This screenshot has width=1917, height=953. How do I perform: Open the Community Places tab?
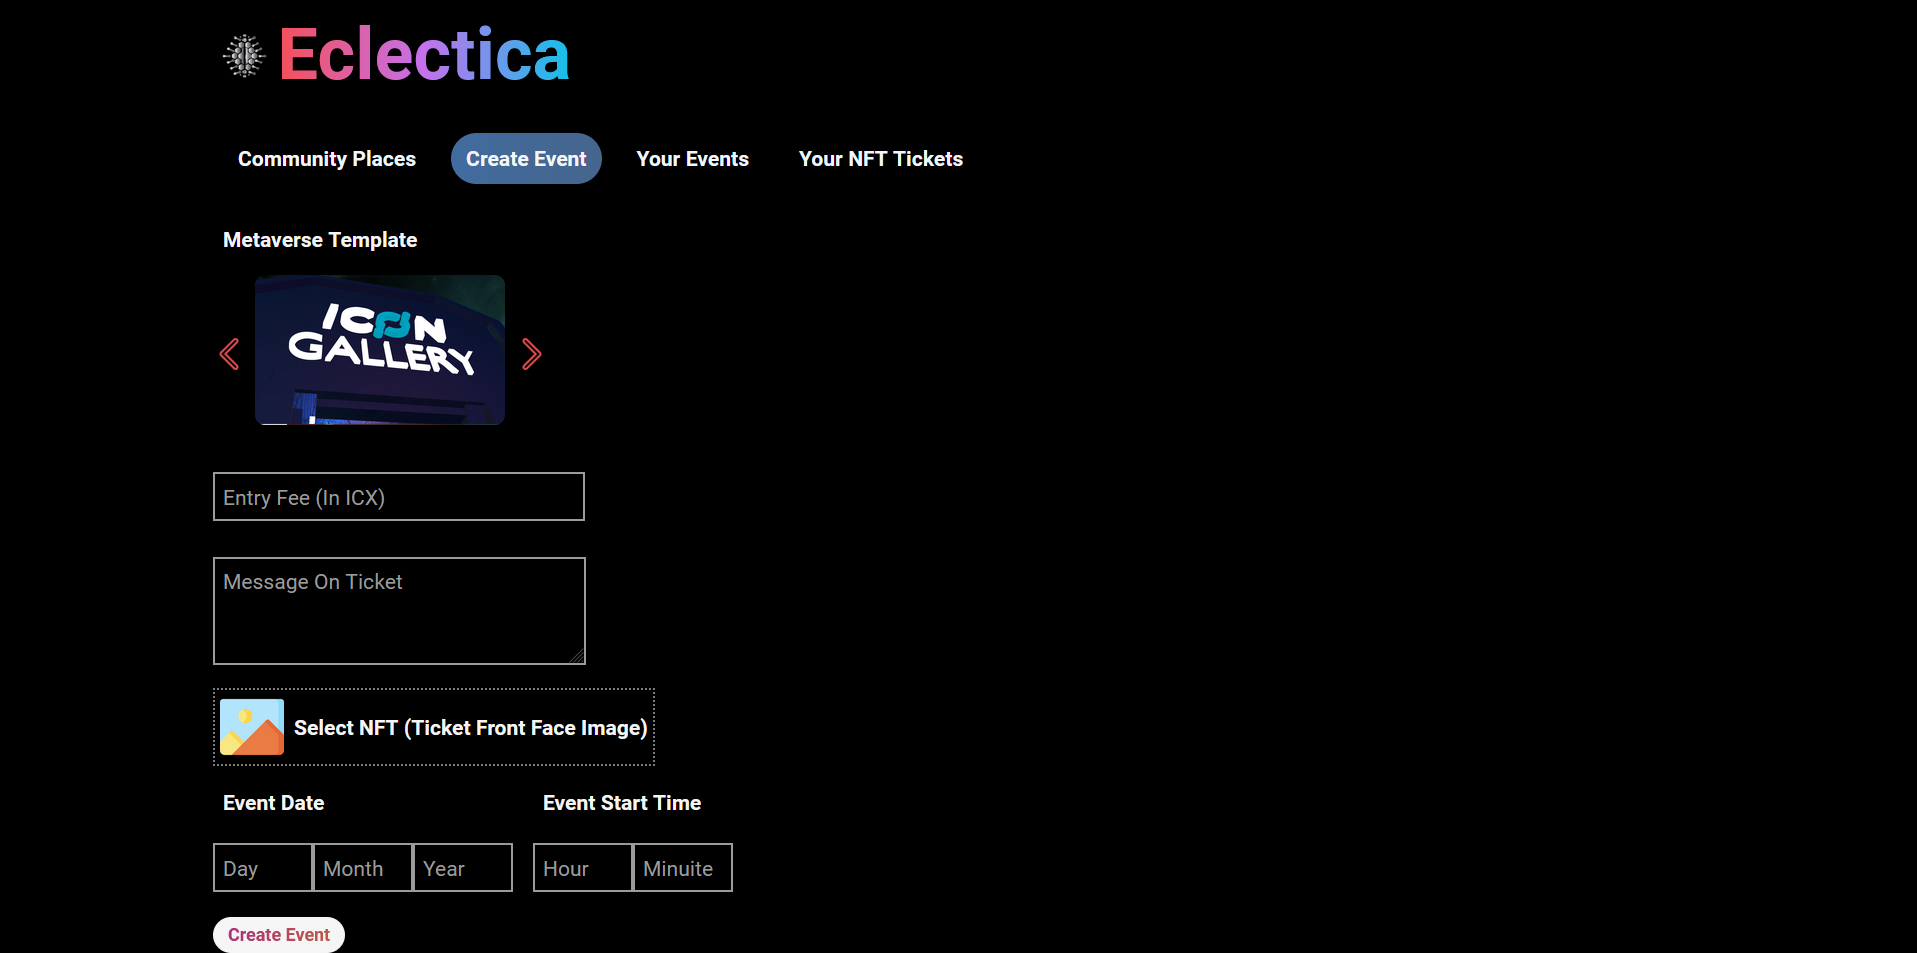pyautogui.click(x=327, y=159)
